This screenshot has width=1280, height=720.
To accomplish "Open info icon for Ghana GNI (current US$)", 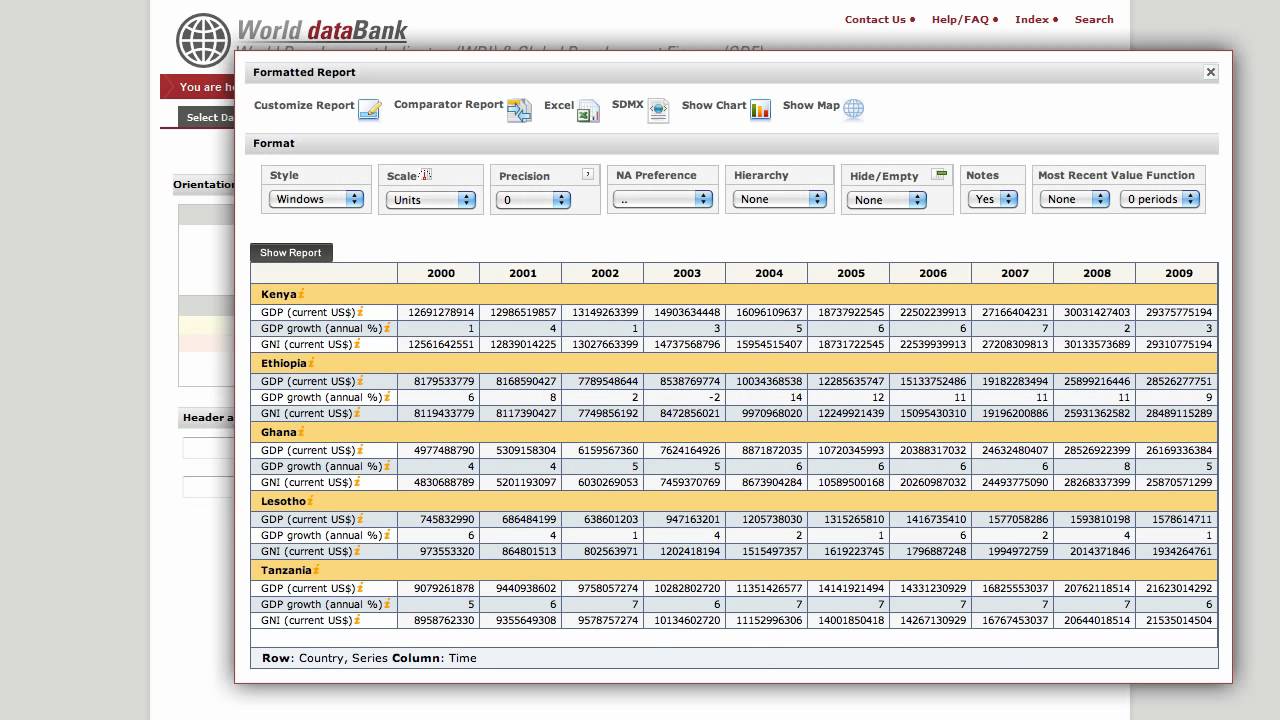I will pyautogui.click(x=357, y=482).
